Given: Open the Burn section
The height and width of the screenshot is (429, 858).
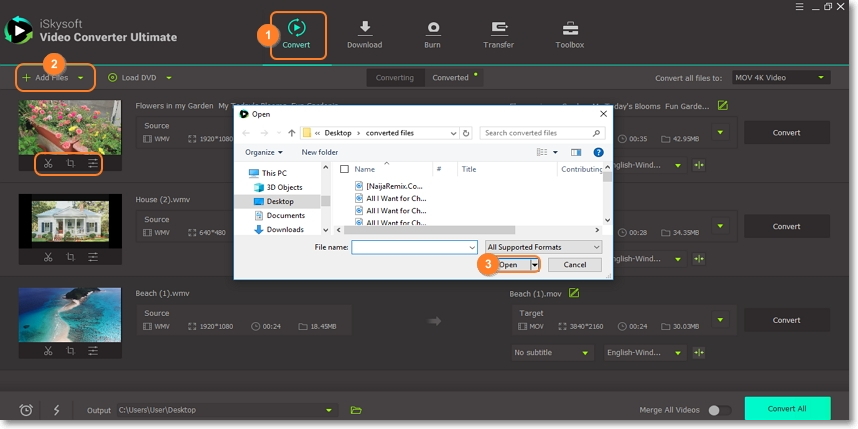Looking at the screenshot, I should pos(433,33).
